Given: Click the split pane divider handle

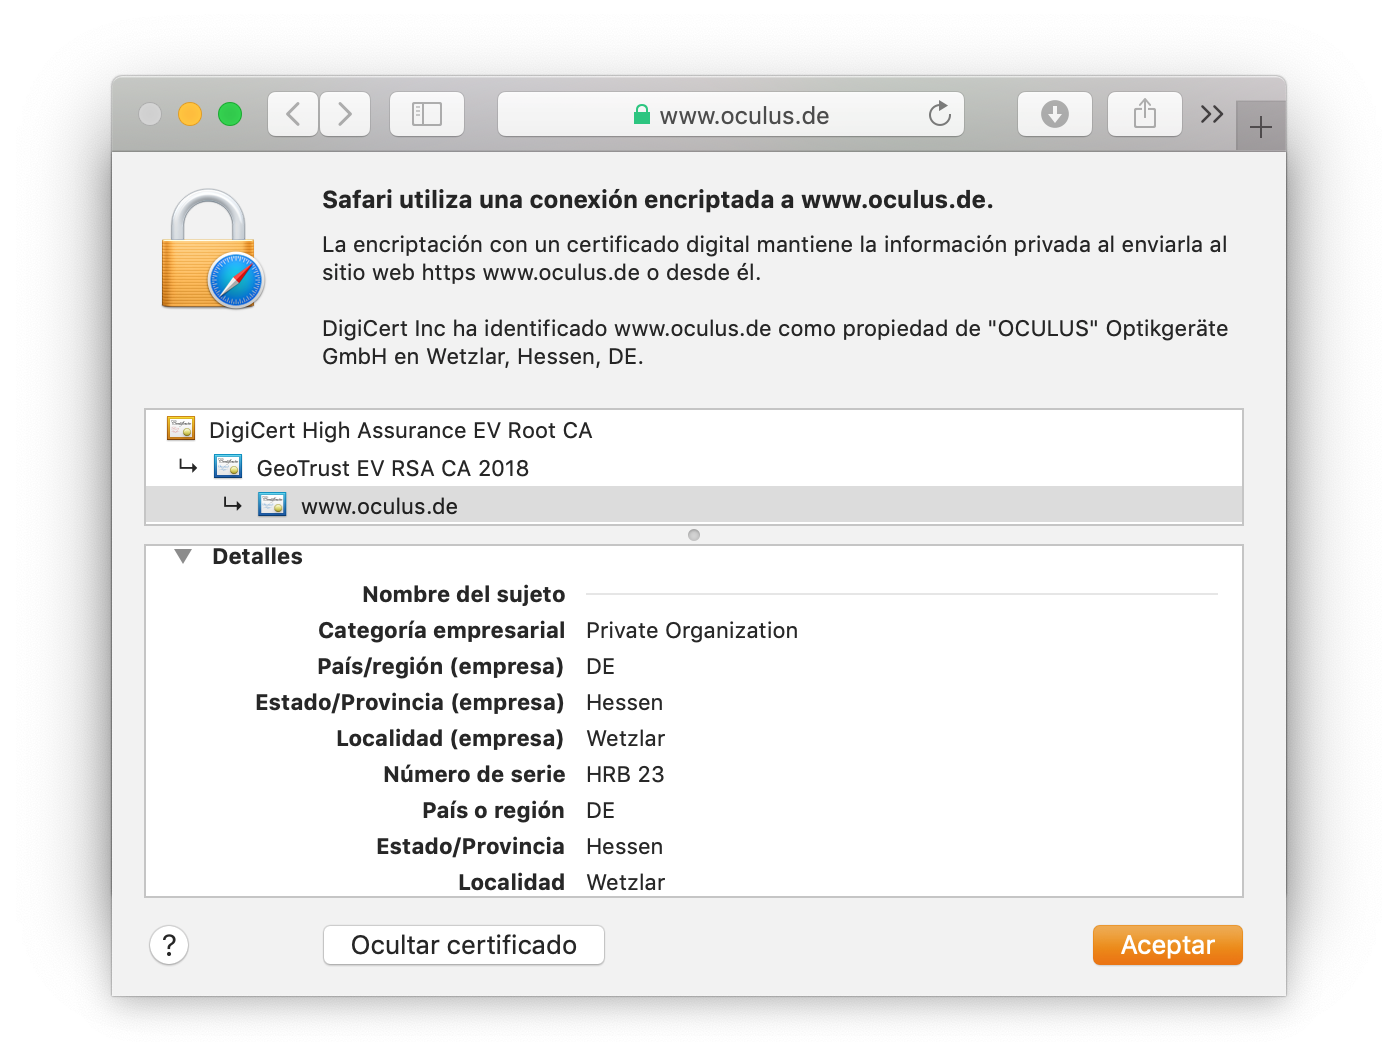Looking at the screenshot, I should click(x=694, y=535).
